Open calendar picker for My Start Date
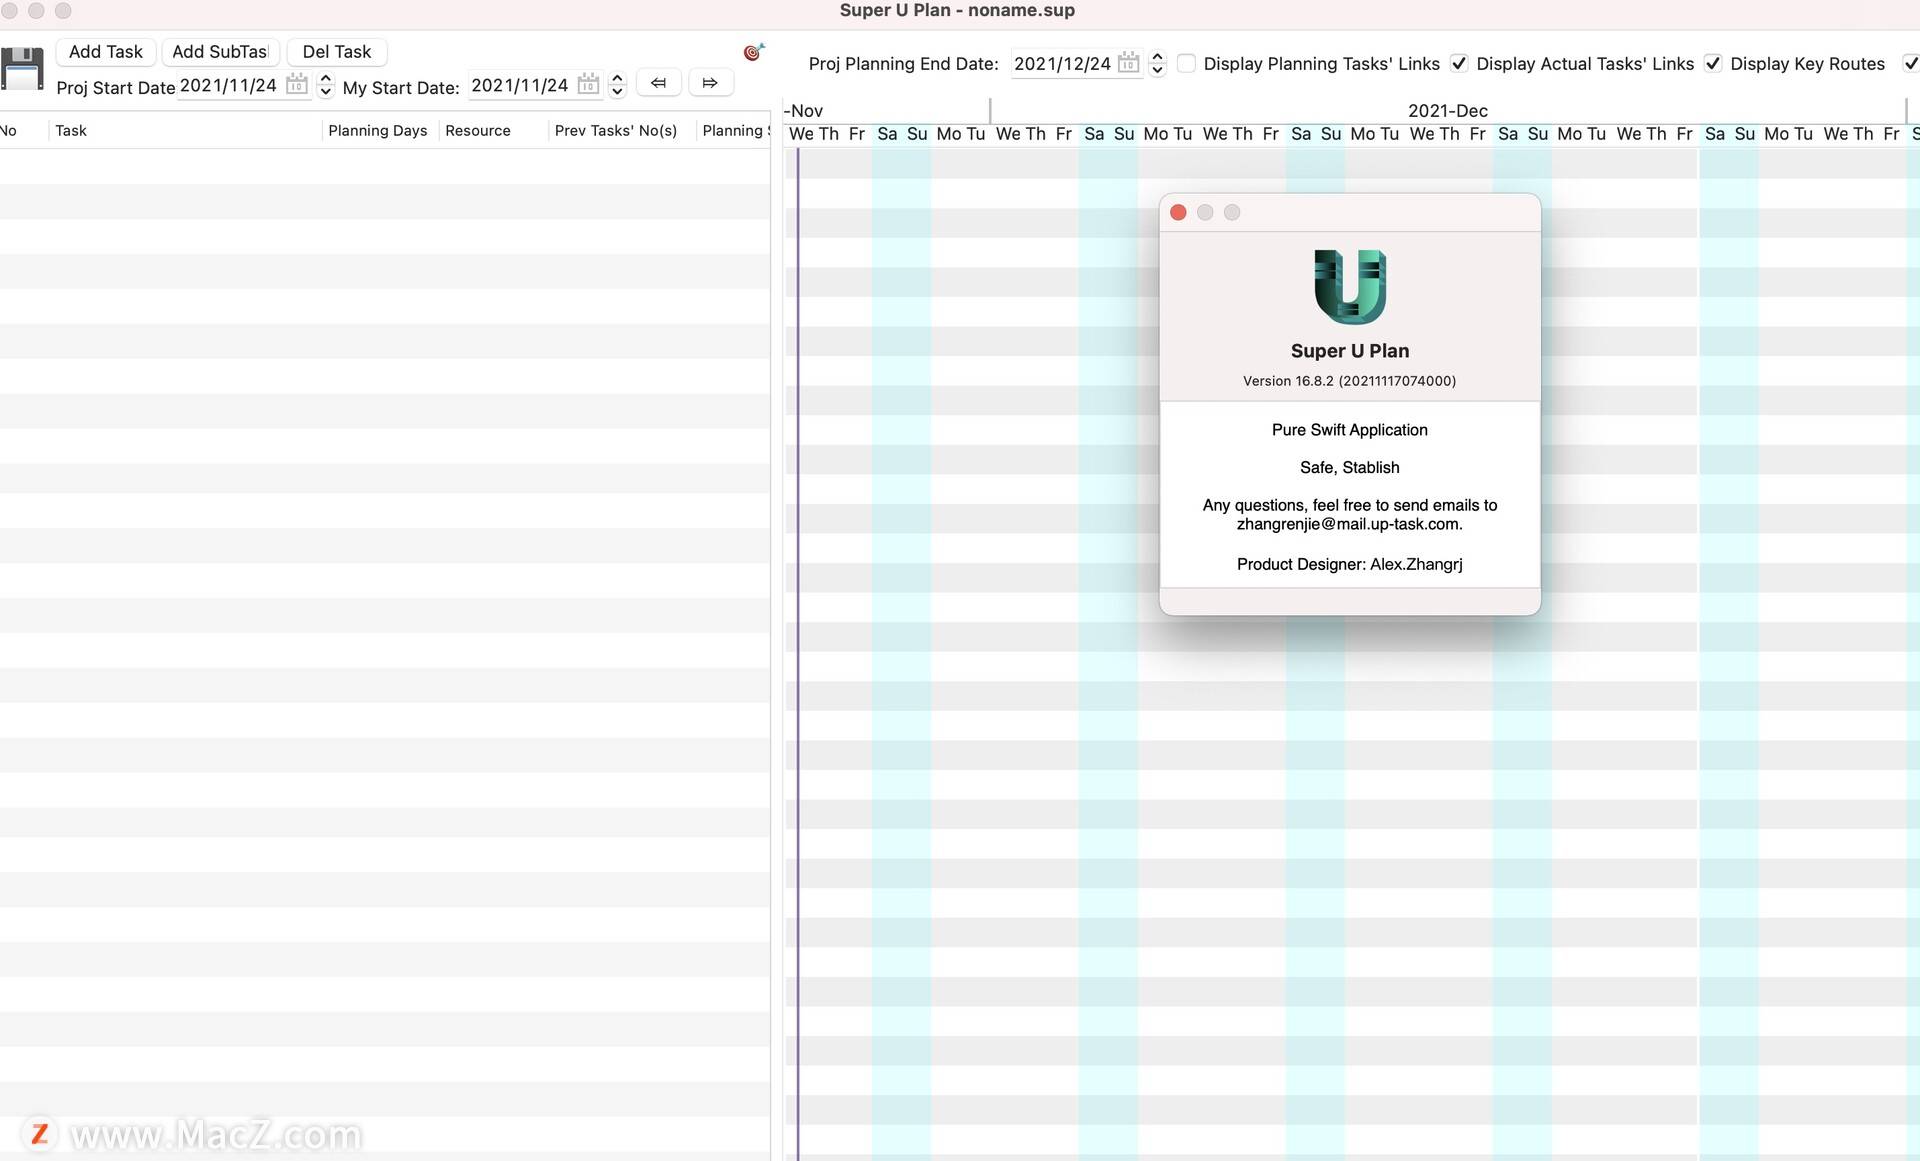 (x=589, y=85)
